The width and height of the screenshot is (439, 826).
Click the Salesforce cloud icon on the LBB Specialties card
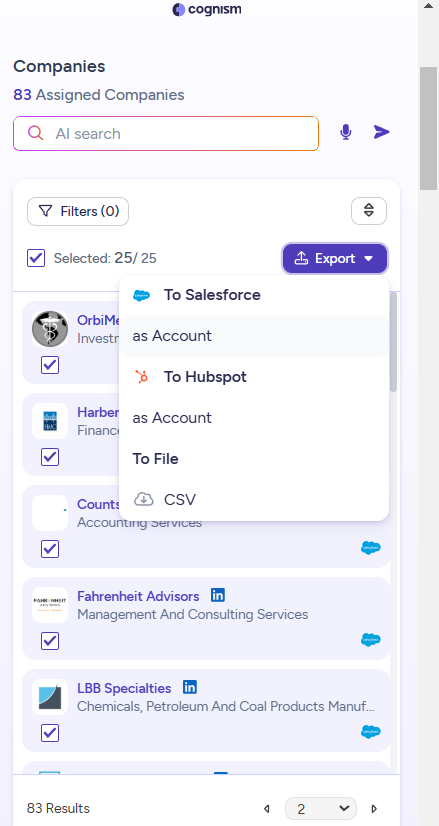point(370,732)
